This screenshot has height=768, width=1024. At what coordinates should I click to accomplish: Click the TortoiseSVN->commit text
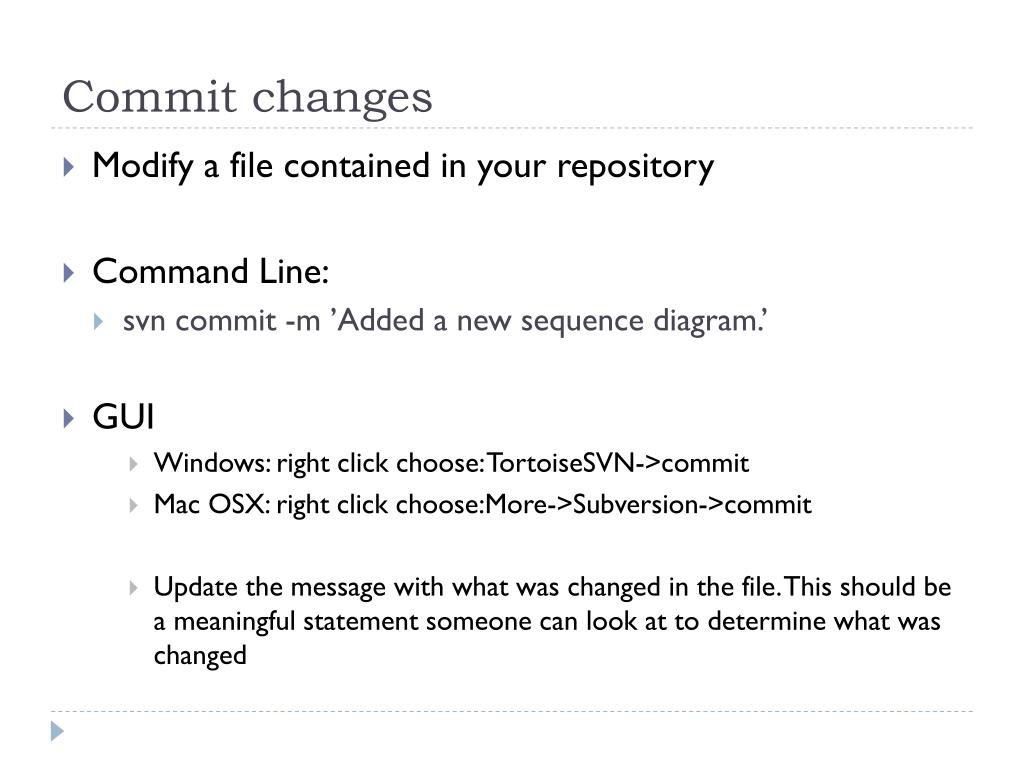(618, 463)
